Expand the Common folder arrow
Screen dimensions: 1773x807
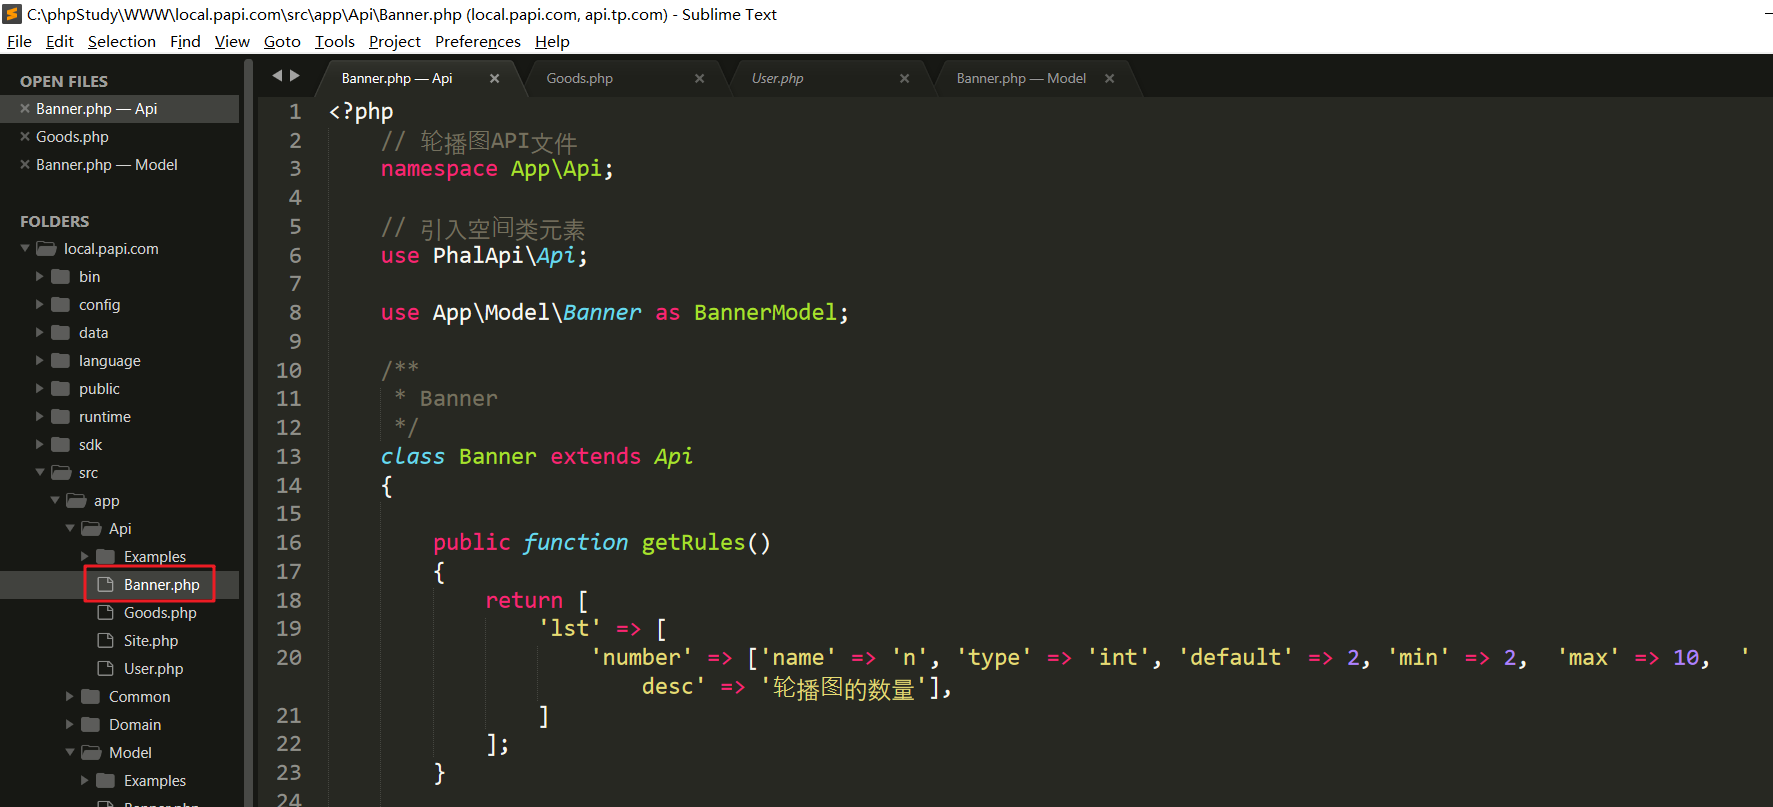coord(70,697)
